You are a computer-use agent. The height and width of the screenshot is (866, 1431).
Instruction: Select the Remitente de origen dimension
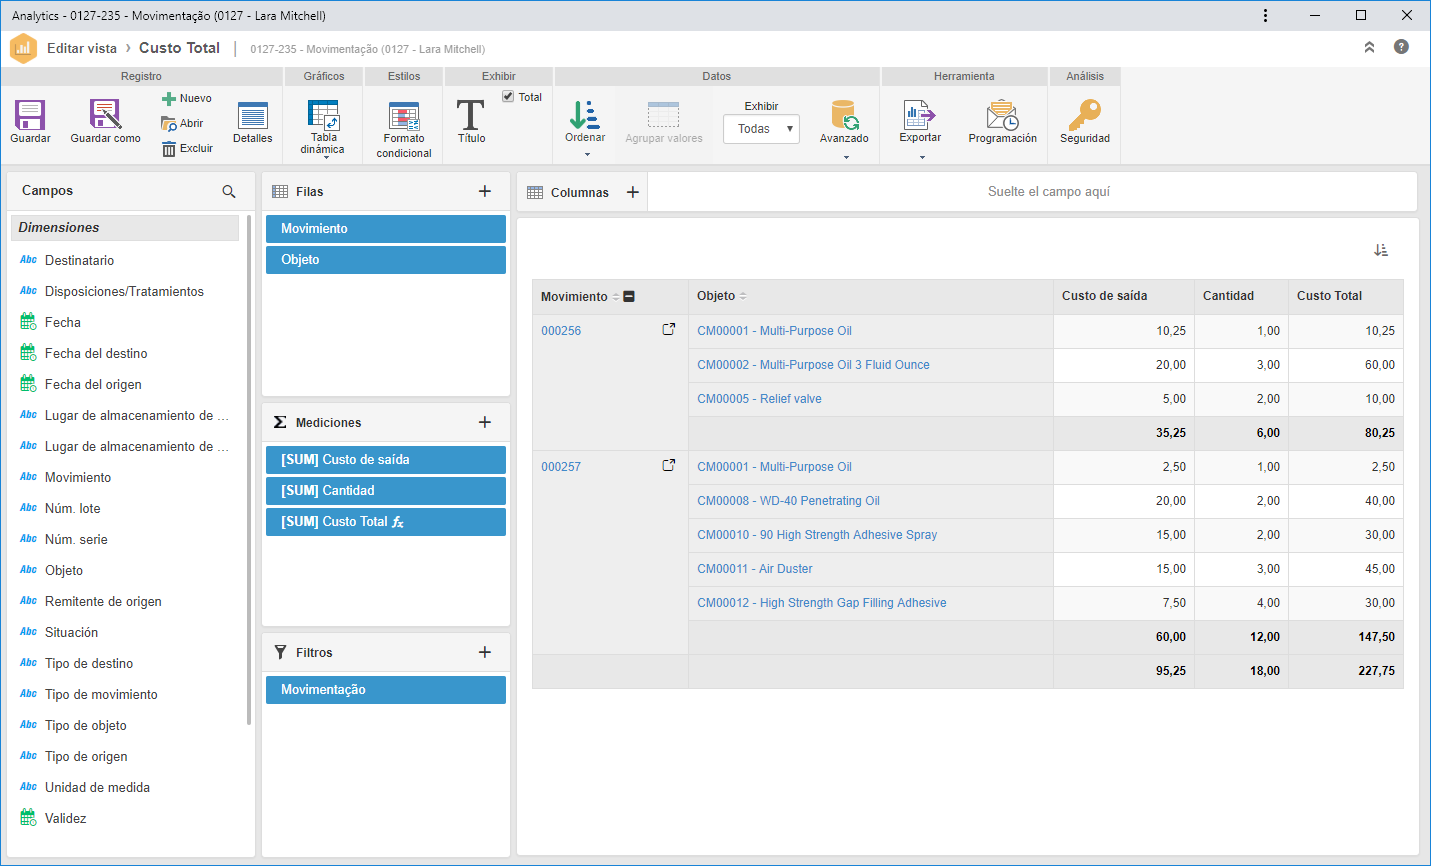pos(103,601)
